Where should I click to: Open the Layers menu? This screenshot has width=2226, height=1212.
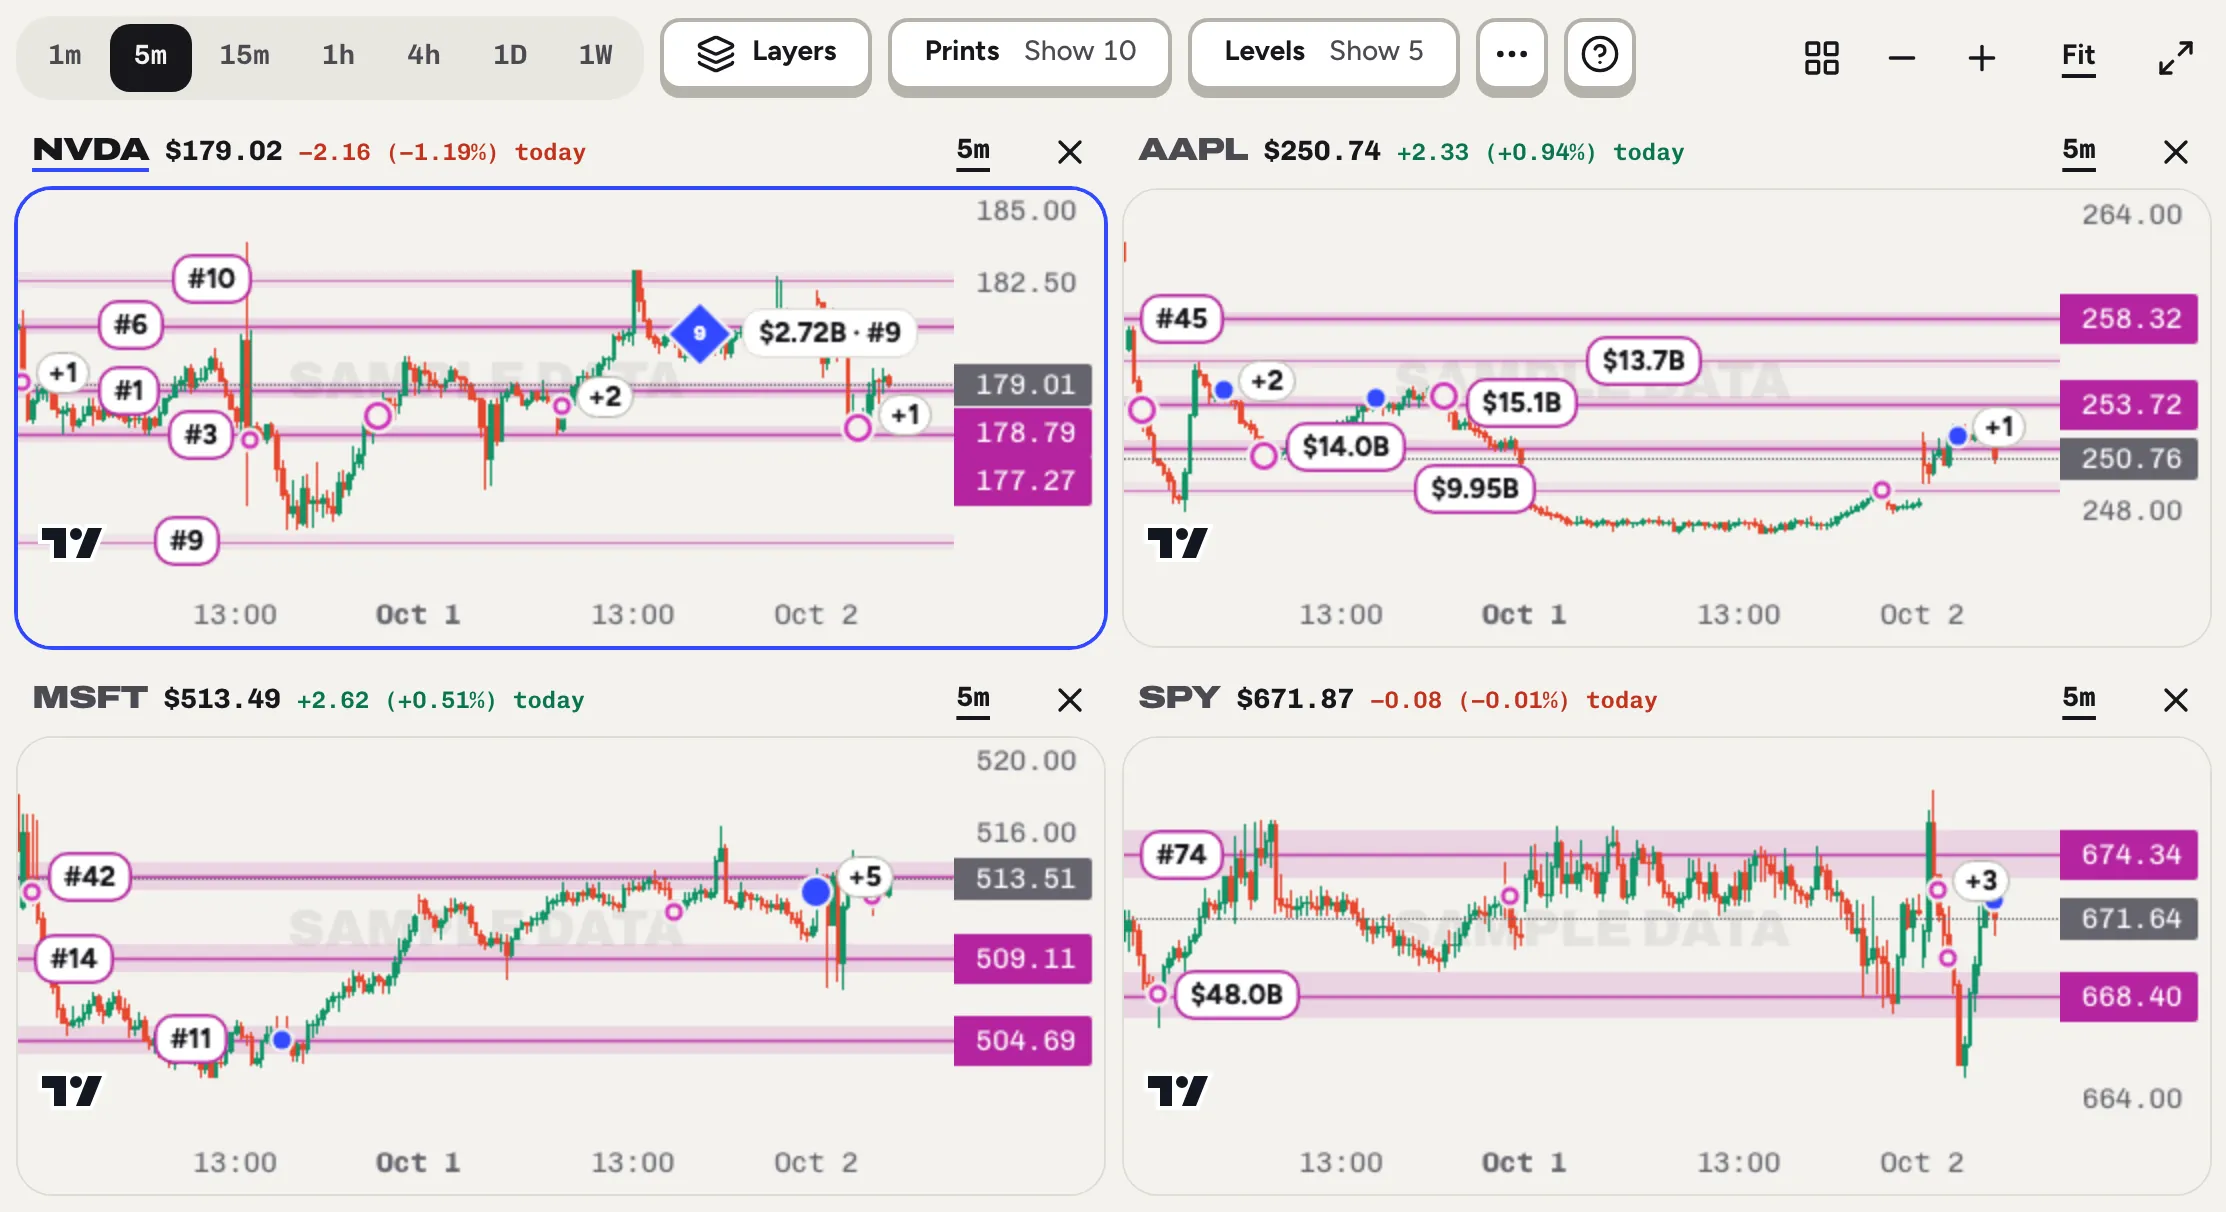click(x=766, y=54)
